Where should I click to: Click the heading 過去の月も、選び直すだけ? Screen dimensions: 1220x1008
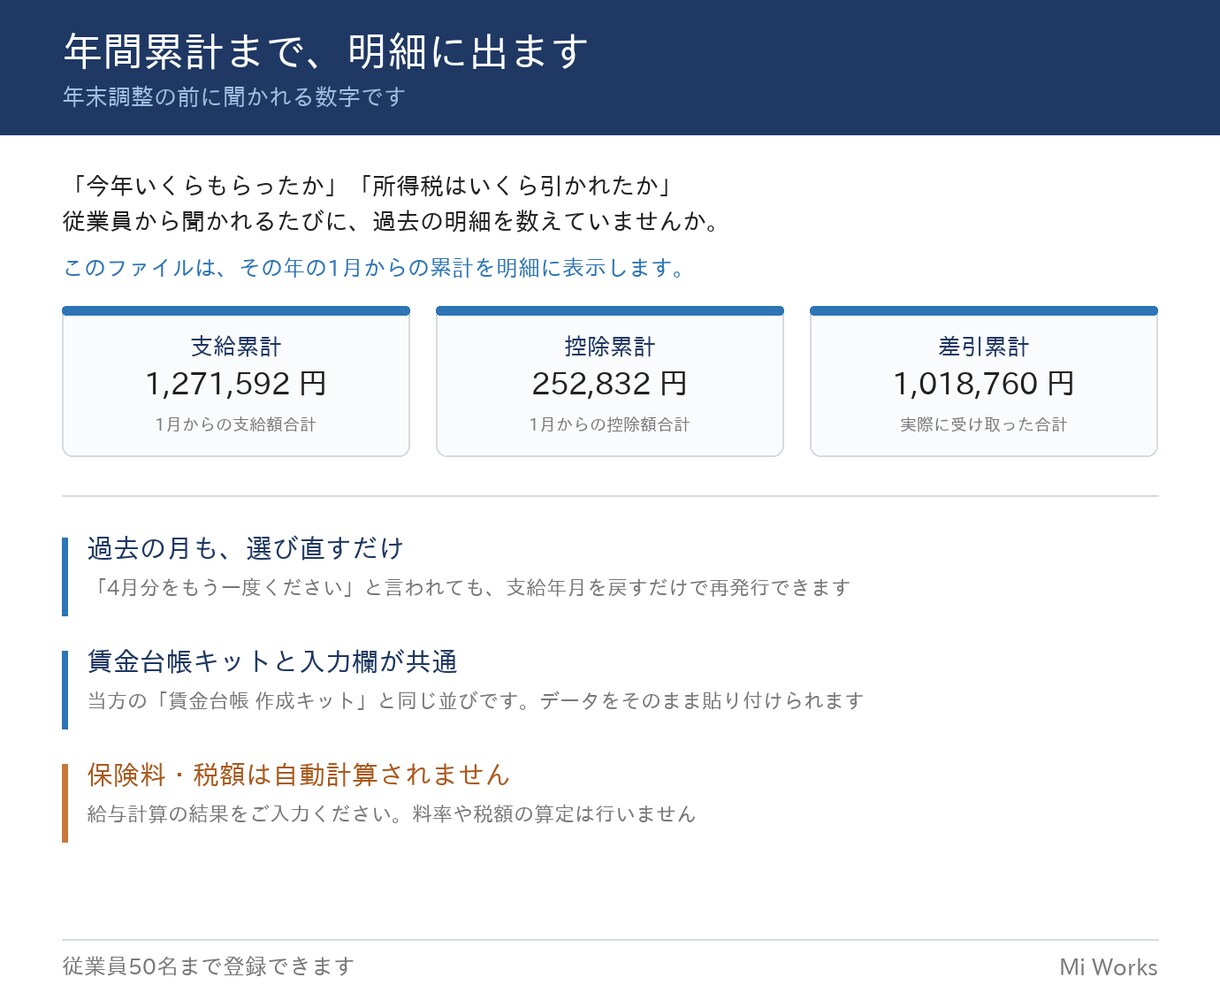(245, 548)
